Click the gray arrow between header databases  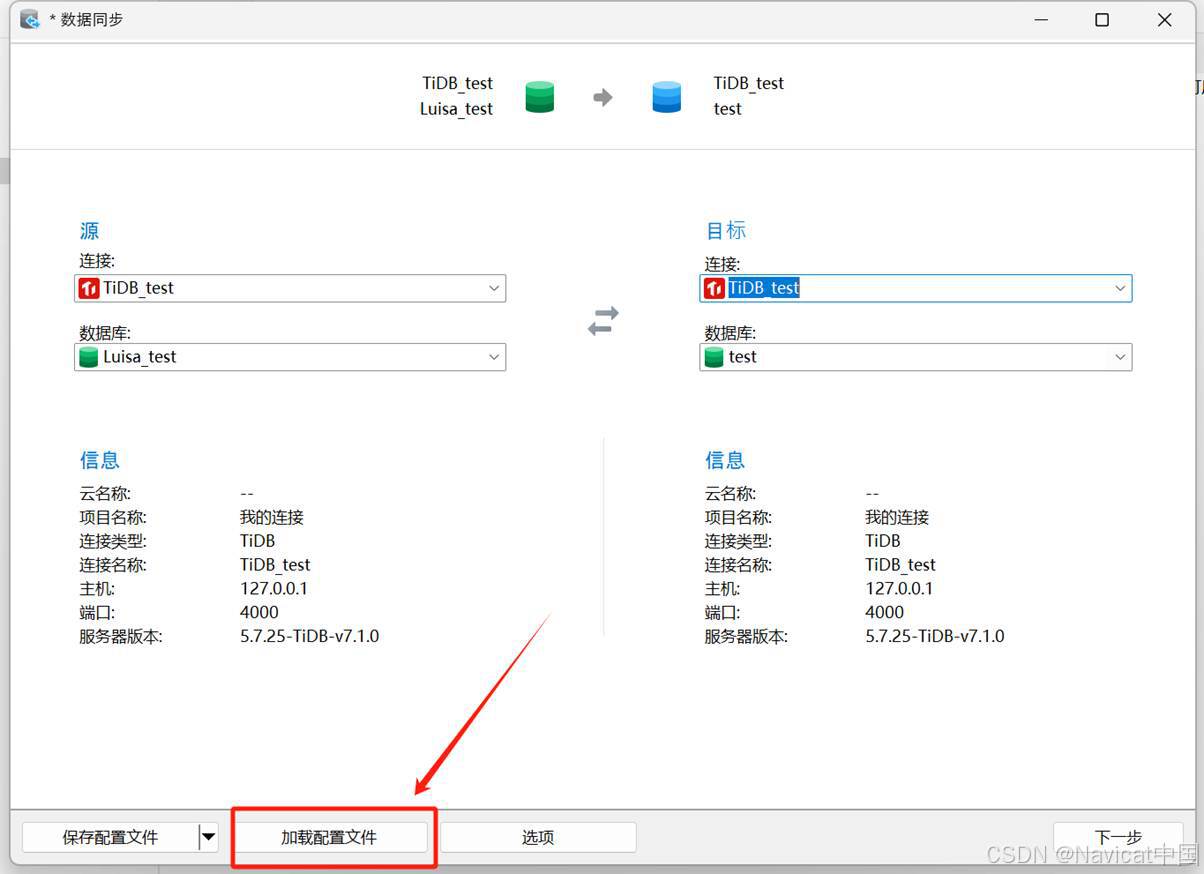tap(602, 97)
